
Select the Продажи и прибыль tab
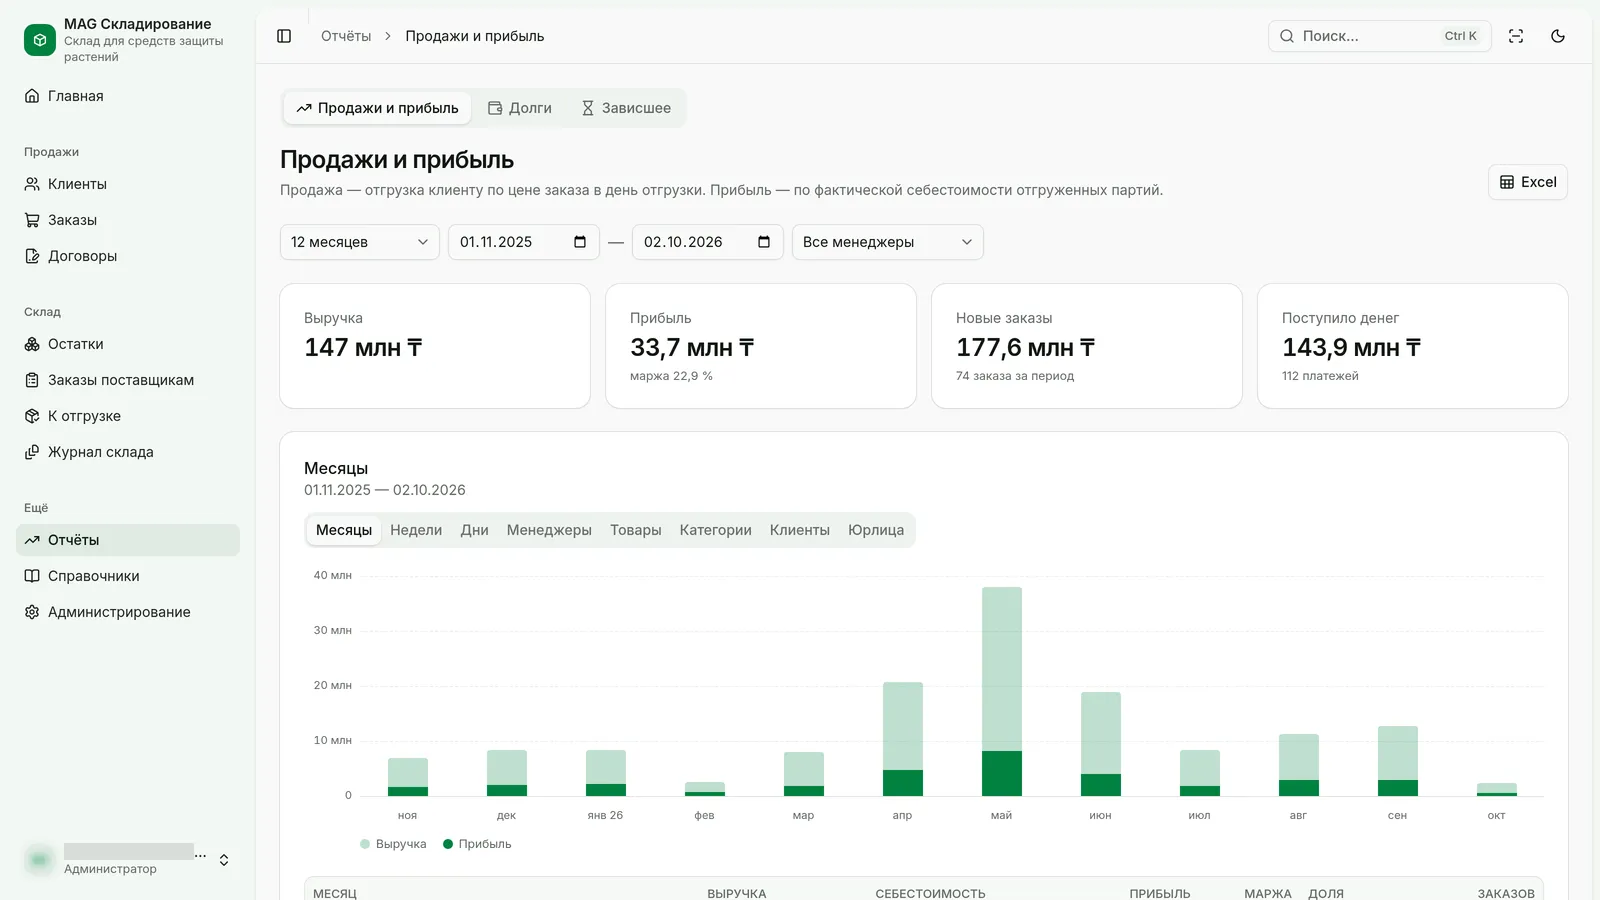(377, 108)
